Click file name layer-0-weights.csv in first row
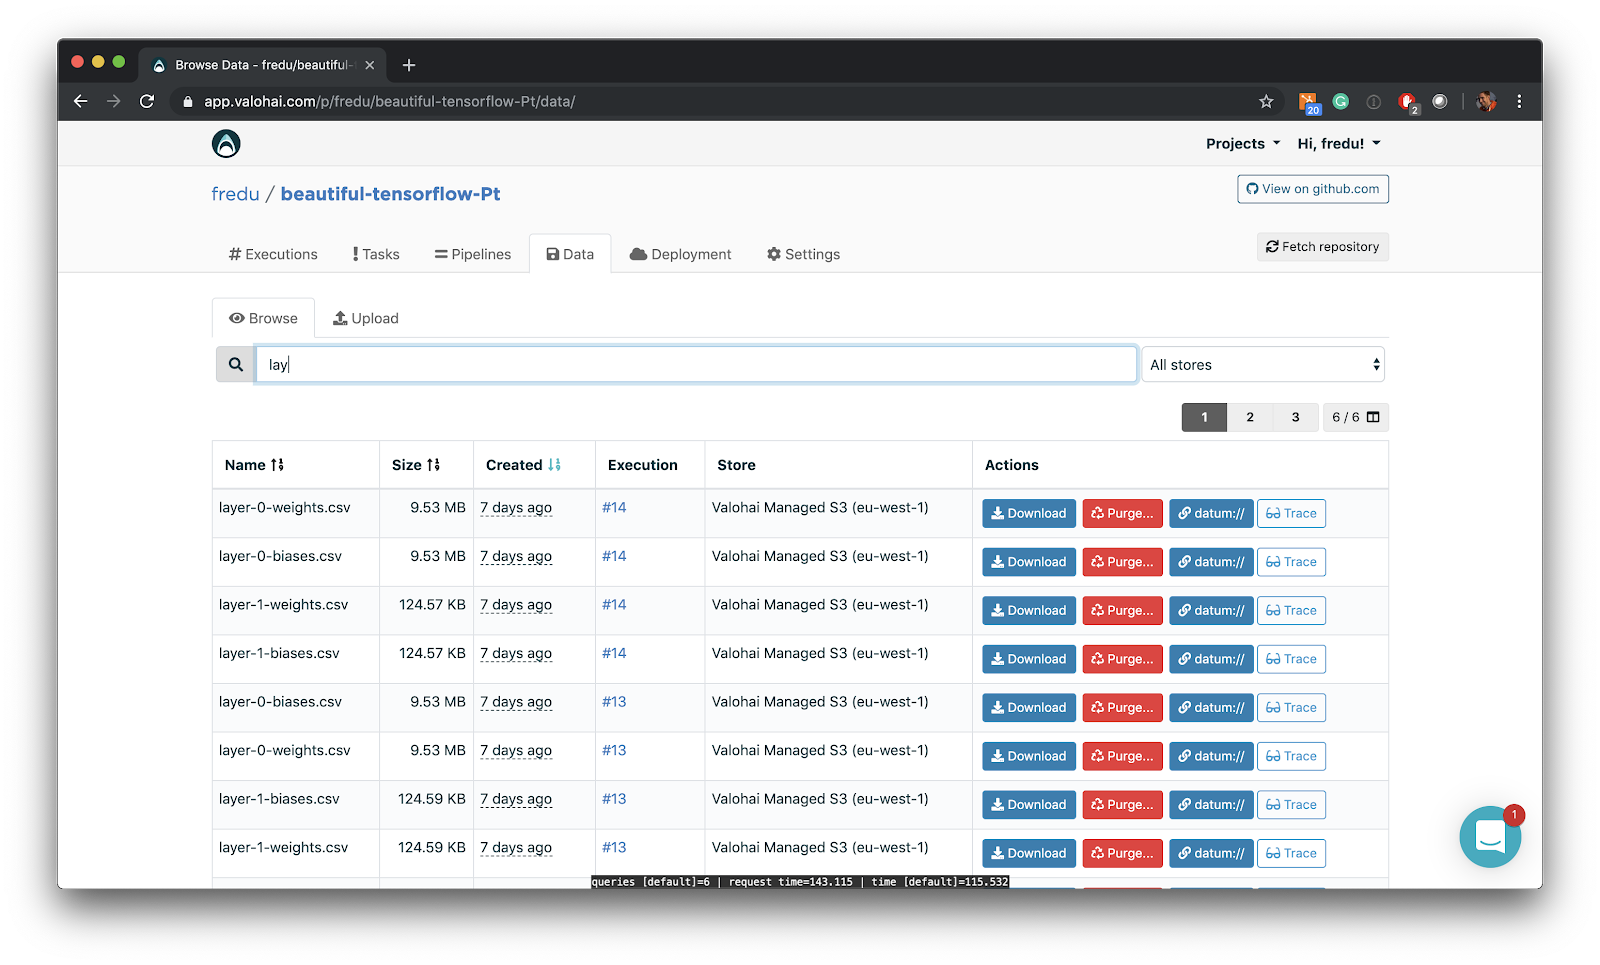The image size is (1600, 965). 285,507
